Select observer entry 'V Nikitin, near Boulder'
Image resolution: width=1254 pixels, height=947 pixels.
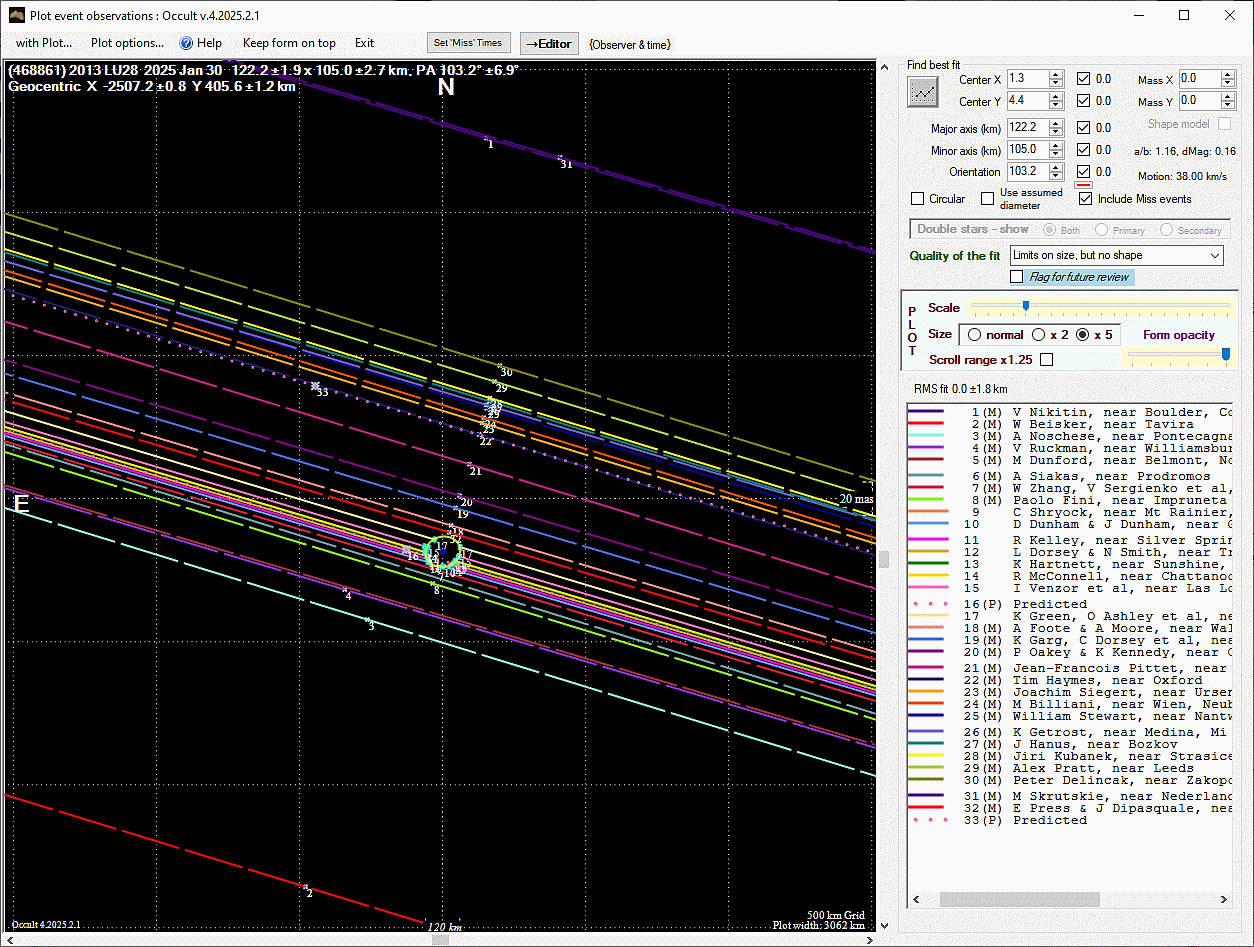[x=1070, y=412]
